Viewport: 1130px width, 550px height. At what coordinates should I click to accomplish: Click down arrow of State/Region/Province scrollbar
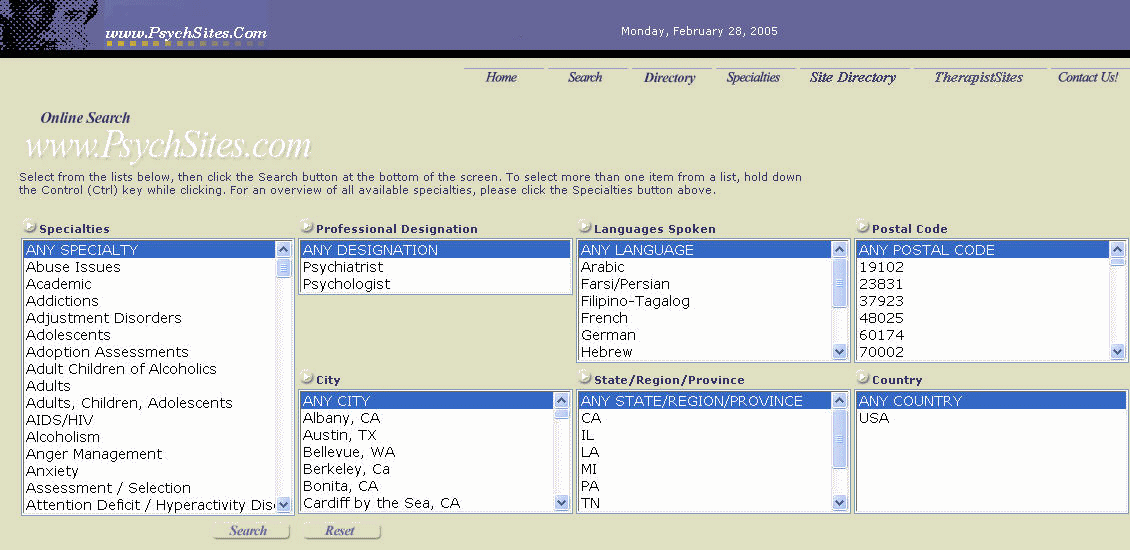point(840,503)
